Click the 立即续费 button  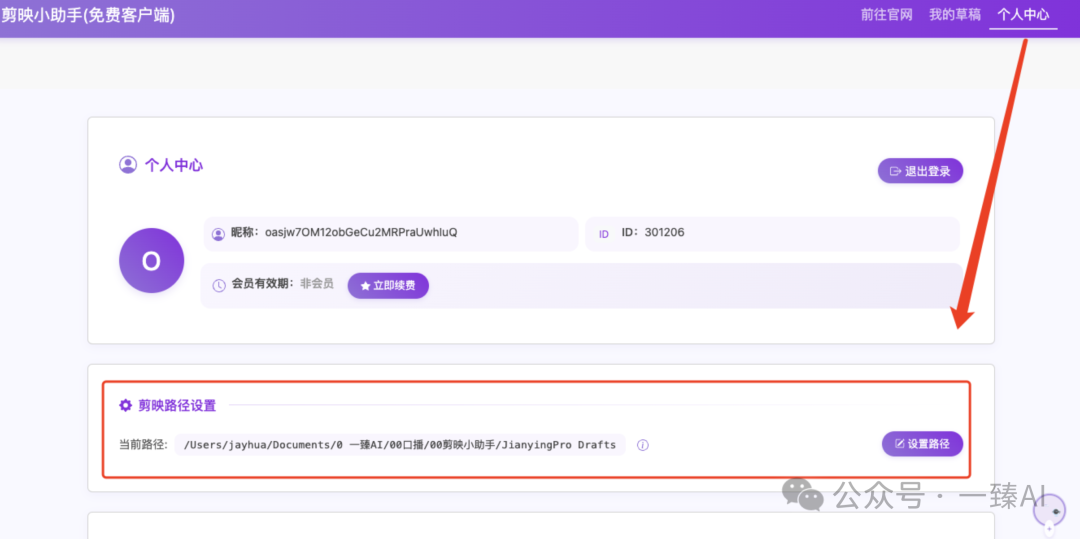click(x=388, y=286)
